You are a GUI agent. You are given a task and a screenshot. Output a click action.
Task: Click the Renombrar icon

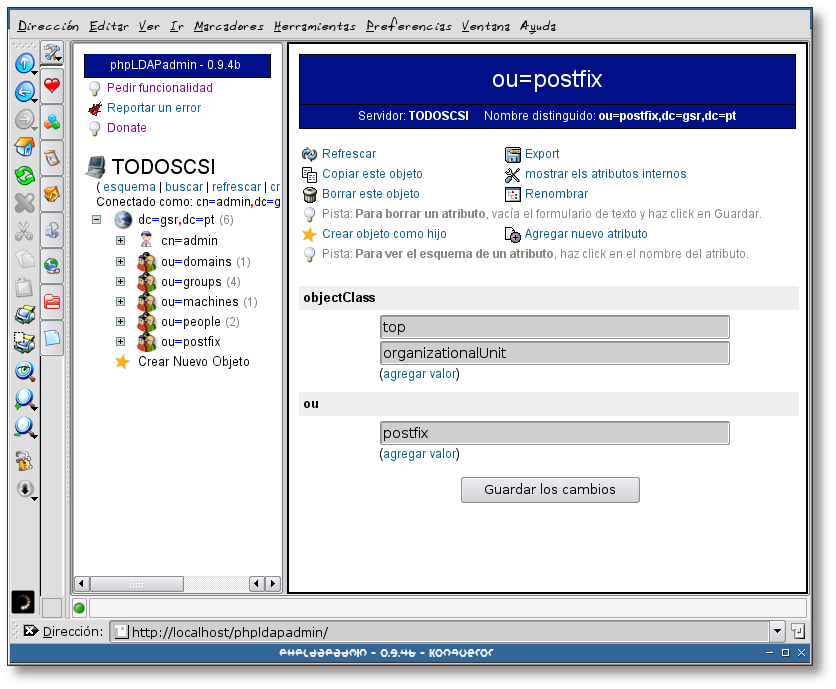tap(512, 194)
